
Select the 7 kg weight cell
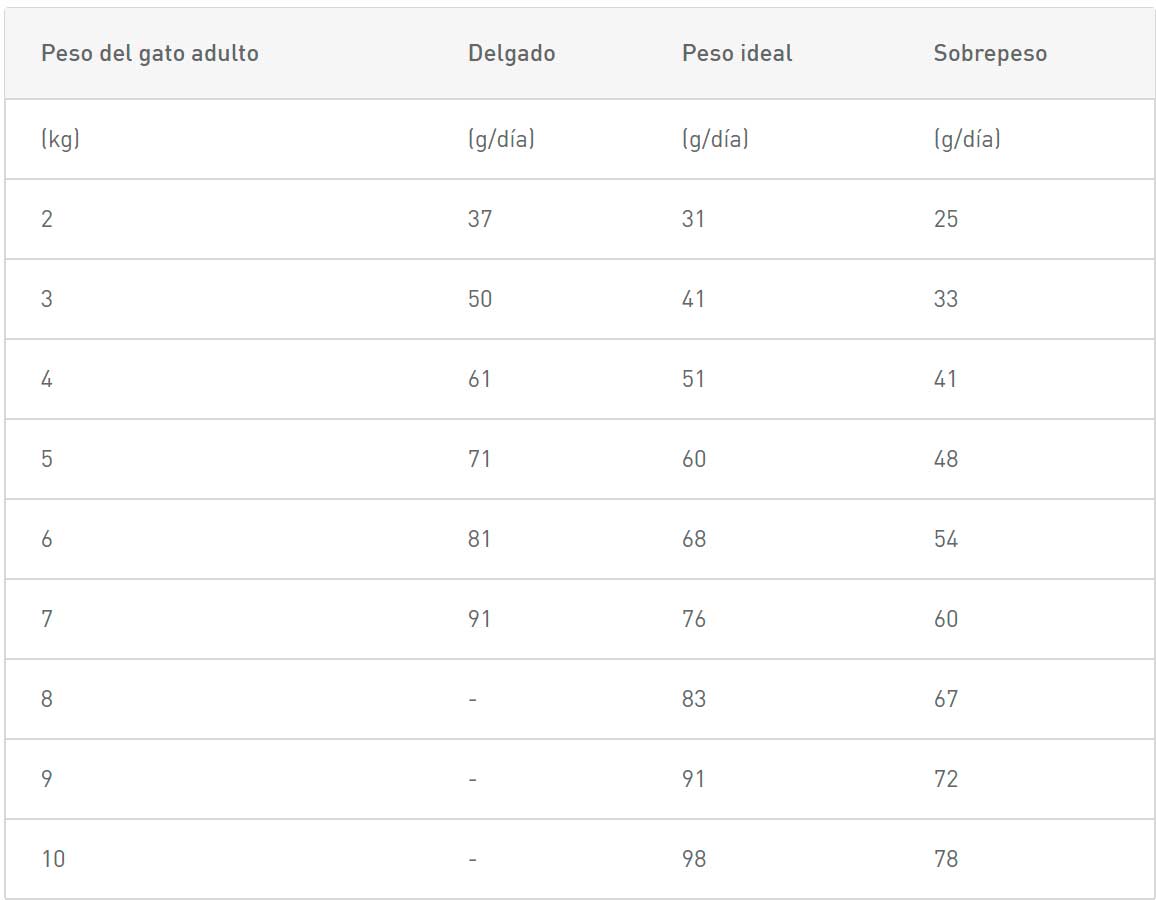(x=47, y=619)
